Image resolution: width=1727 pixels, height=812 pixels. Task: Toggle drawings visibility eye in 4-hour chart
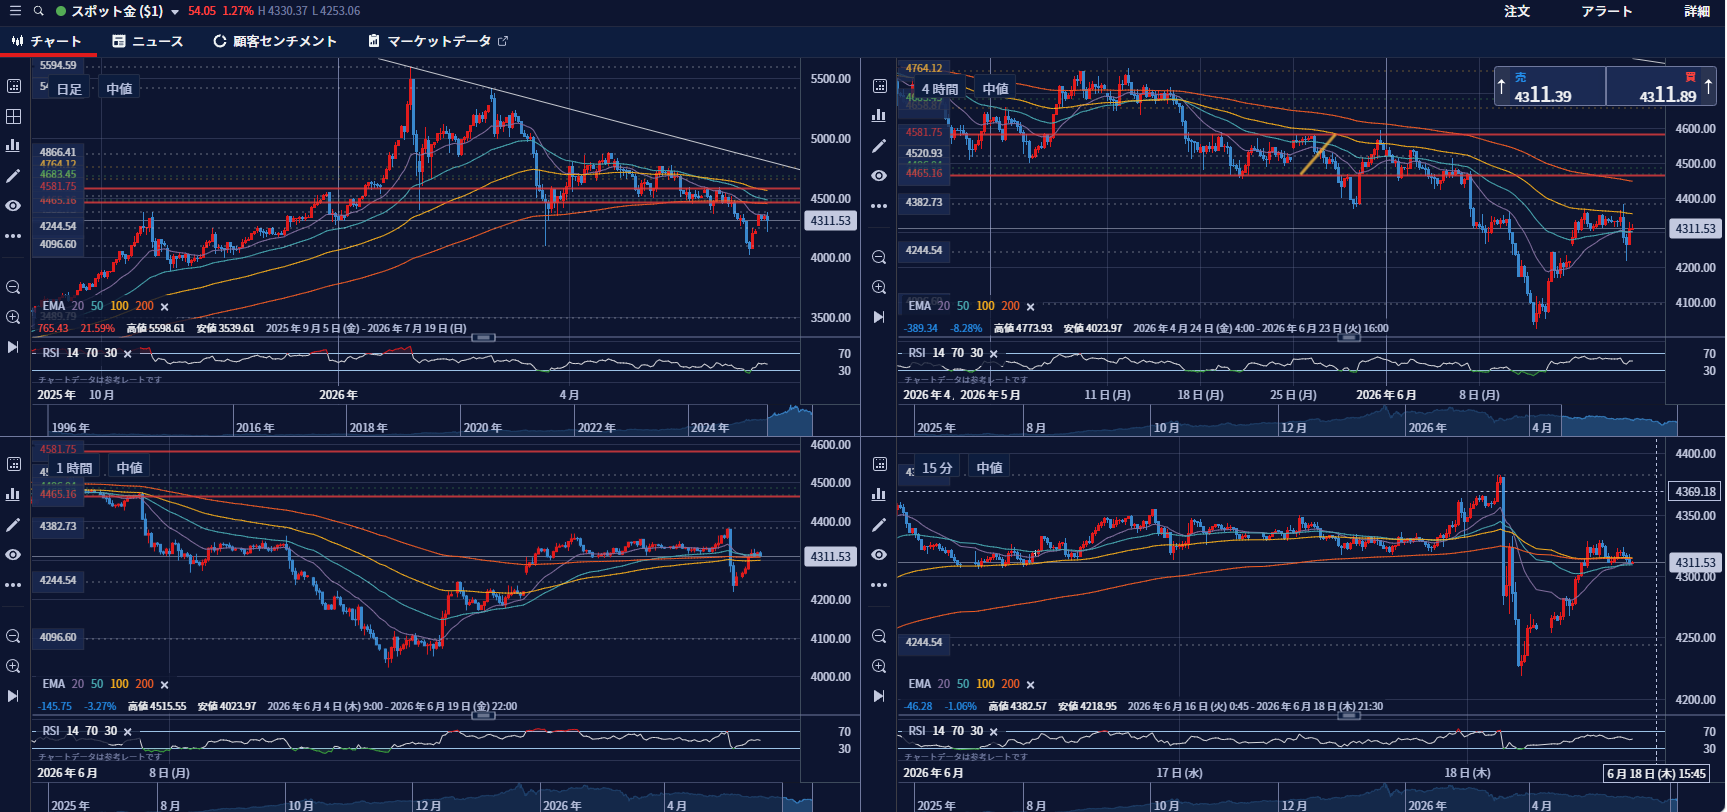[x=879, y=176]
